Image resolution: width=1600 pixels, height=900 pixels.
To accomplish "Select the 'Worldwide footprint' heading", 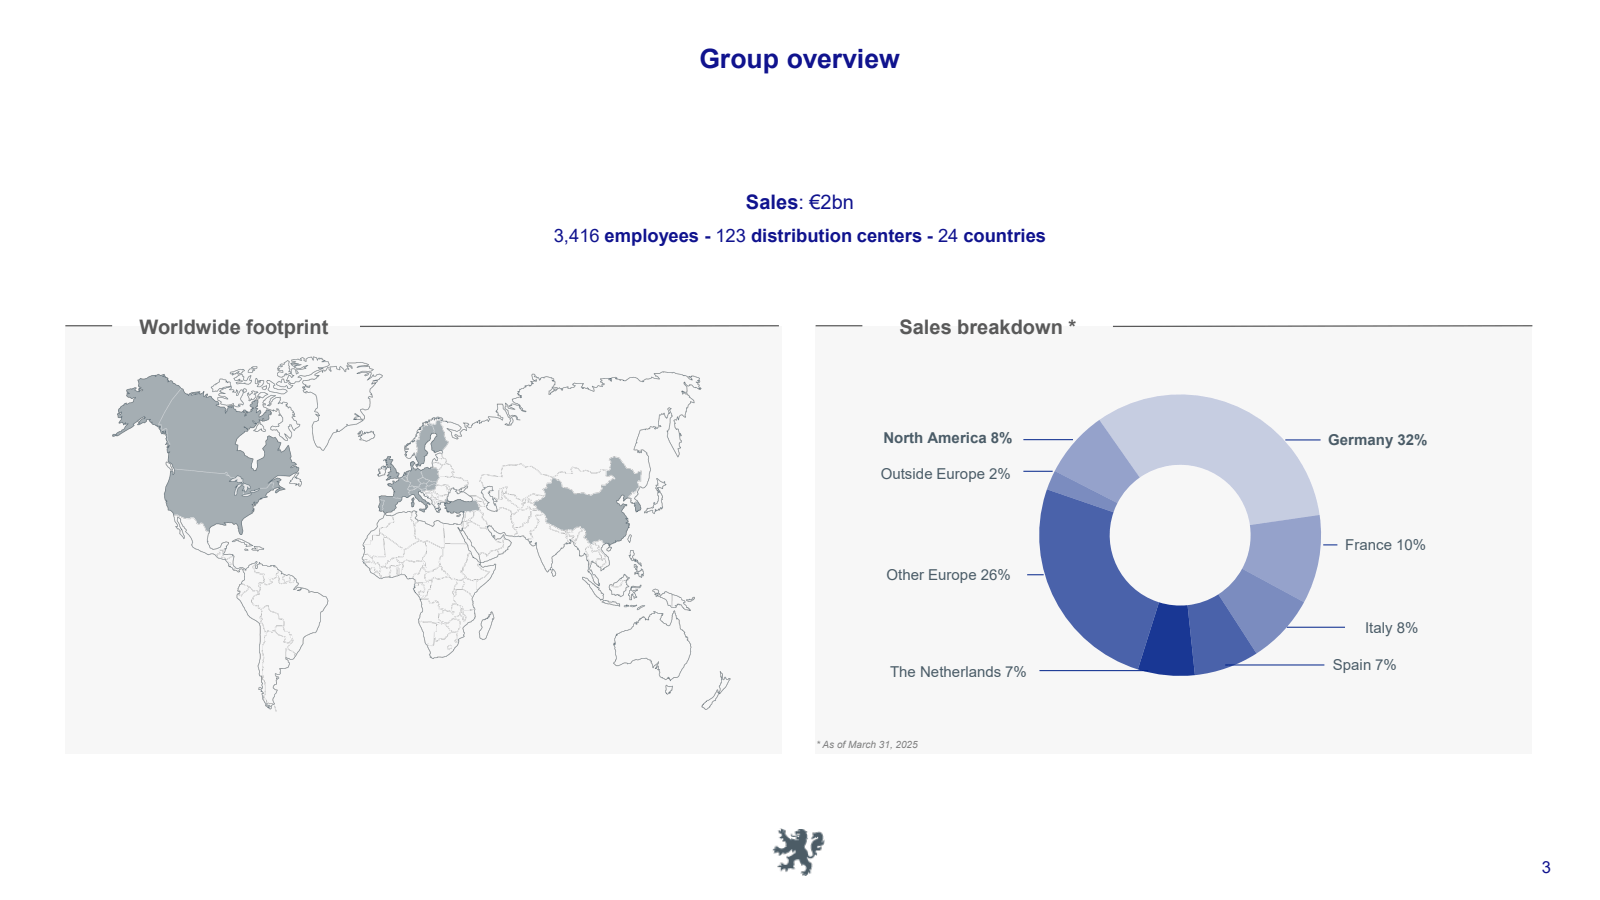I will [x=233, y=327].
